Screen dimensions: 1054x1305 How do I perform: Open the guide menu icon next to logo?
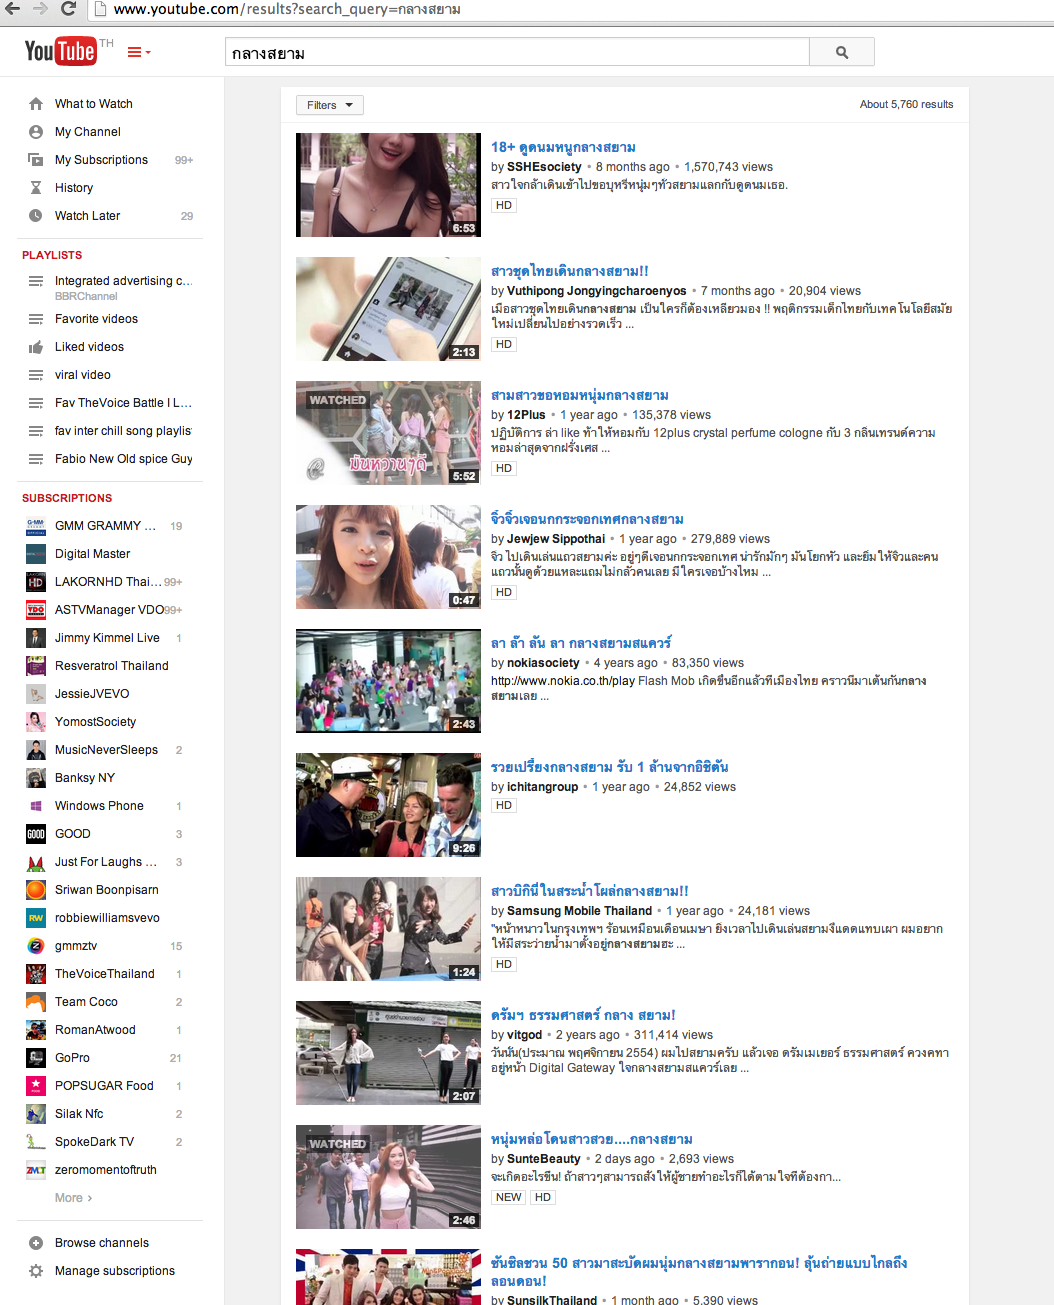coord(138,53)
